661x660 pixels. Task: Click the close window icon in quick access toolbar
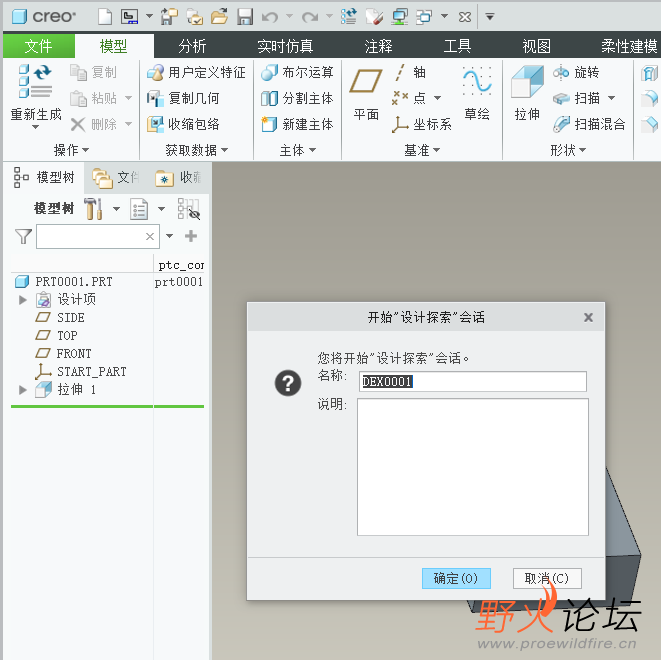point(465,17)
